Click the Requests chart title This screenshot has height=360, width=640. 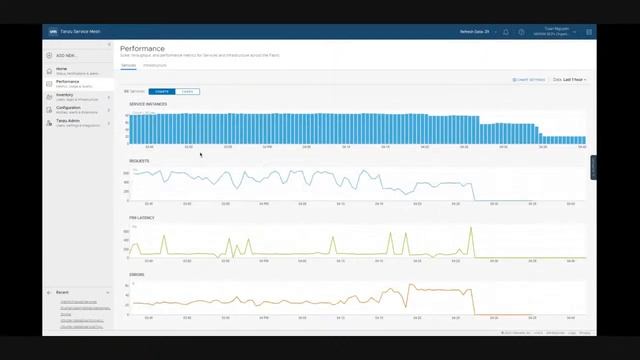click(x=139, y=161)
